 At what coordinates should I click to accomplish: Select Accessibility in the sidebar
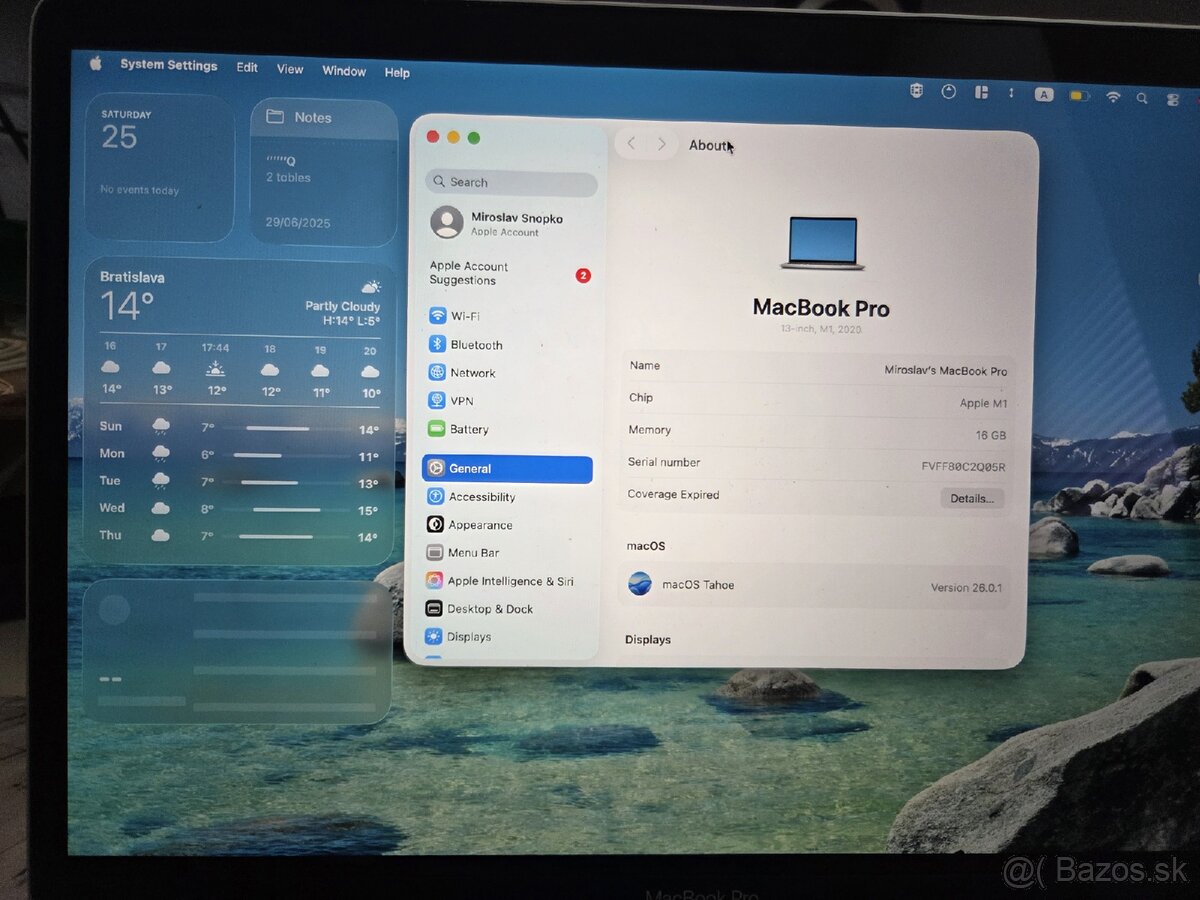coord(481,497)
